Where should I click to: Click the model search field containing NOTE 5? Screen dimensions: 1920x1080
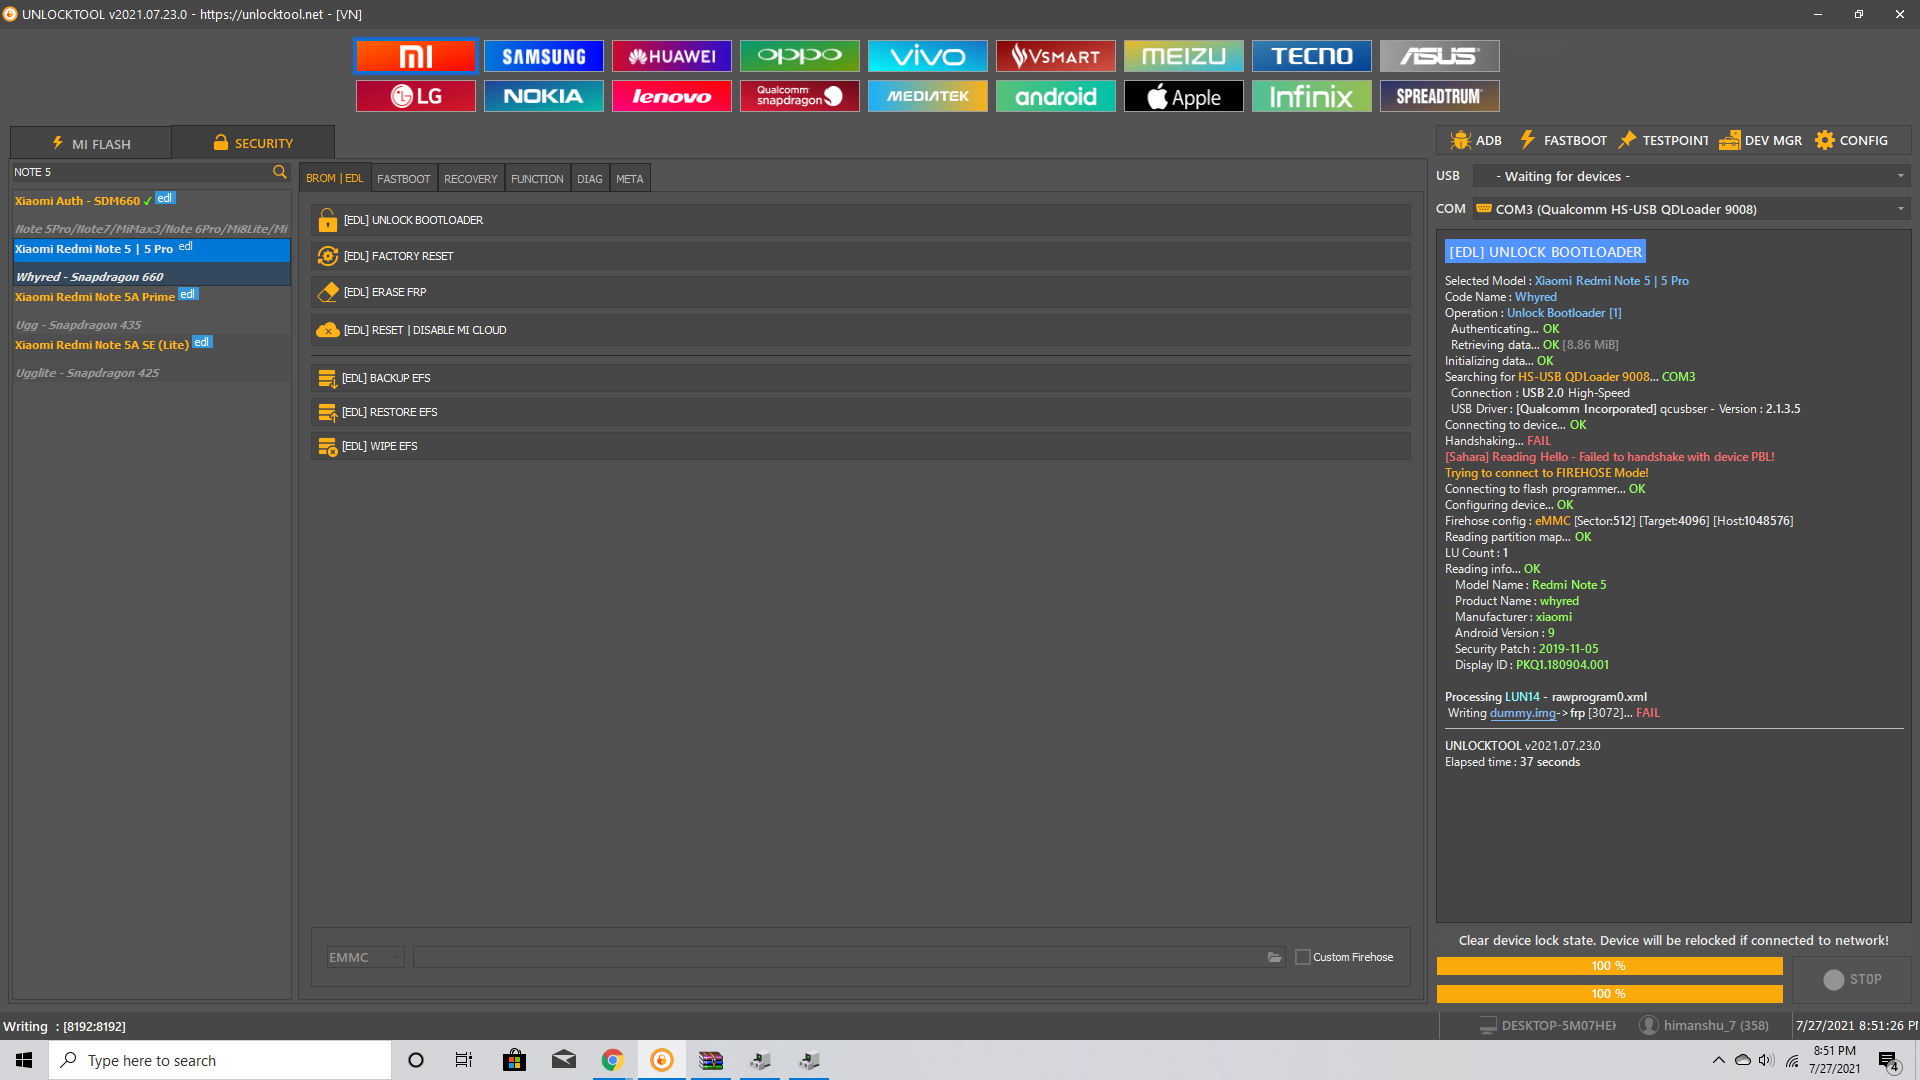pyautogui.click(x=140, y=172)
